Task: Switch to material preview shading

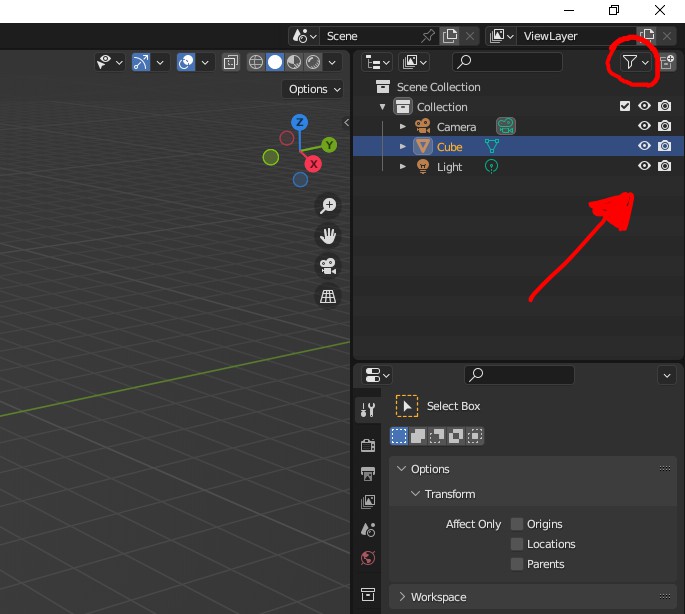Action: pyautogui.click(x=294, y=62)
